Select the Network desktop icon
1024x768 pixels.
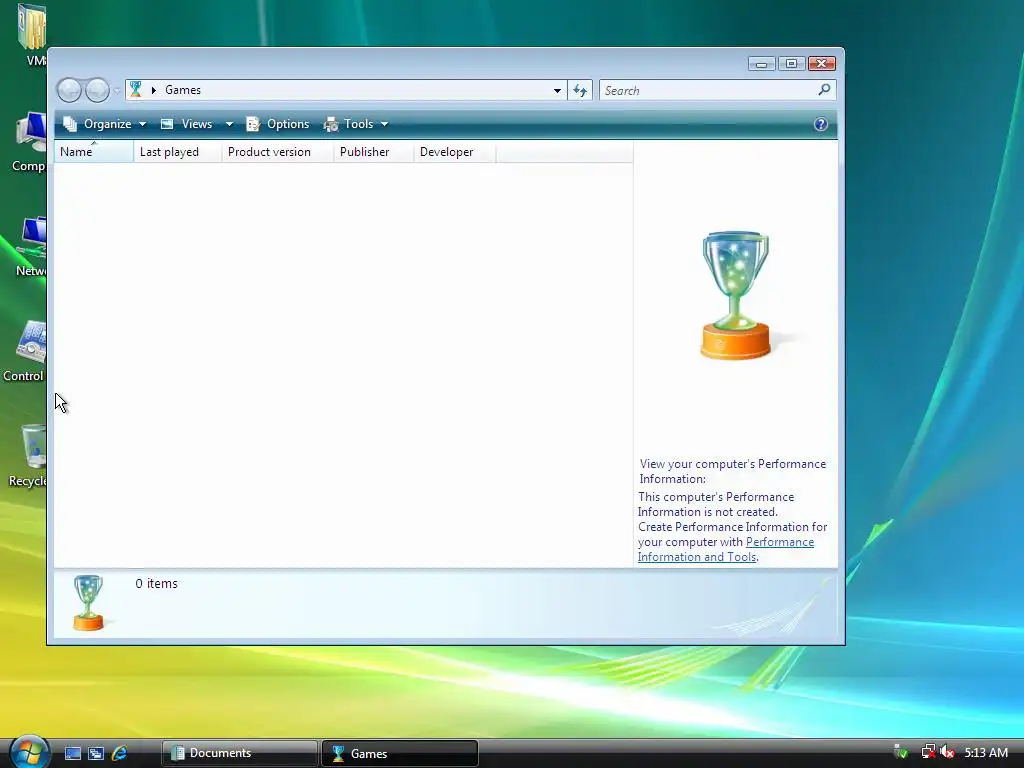(x=31, y=248)
